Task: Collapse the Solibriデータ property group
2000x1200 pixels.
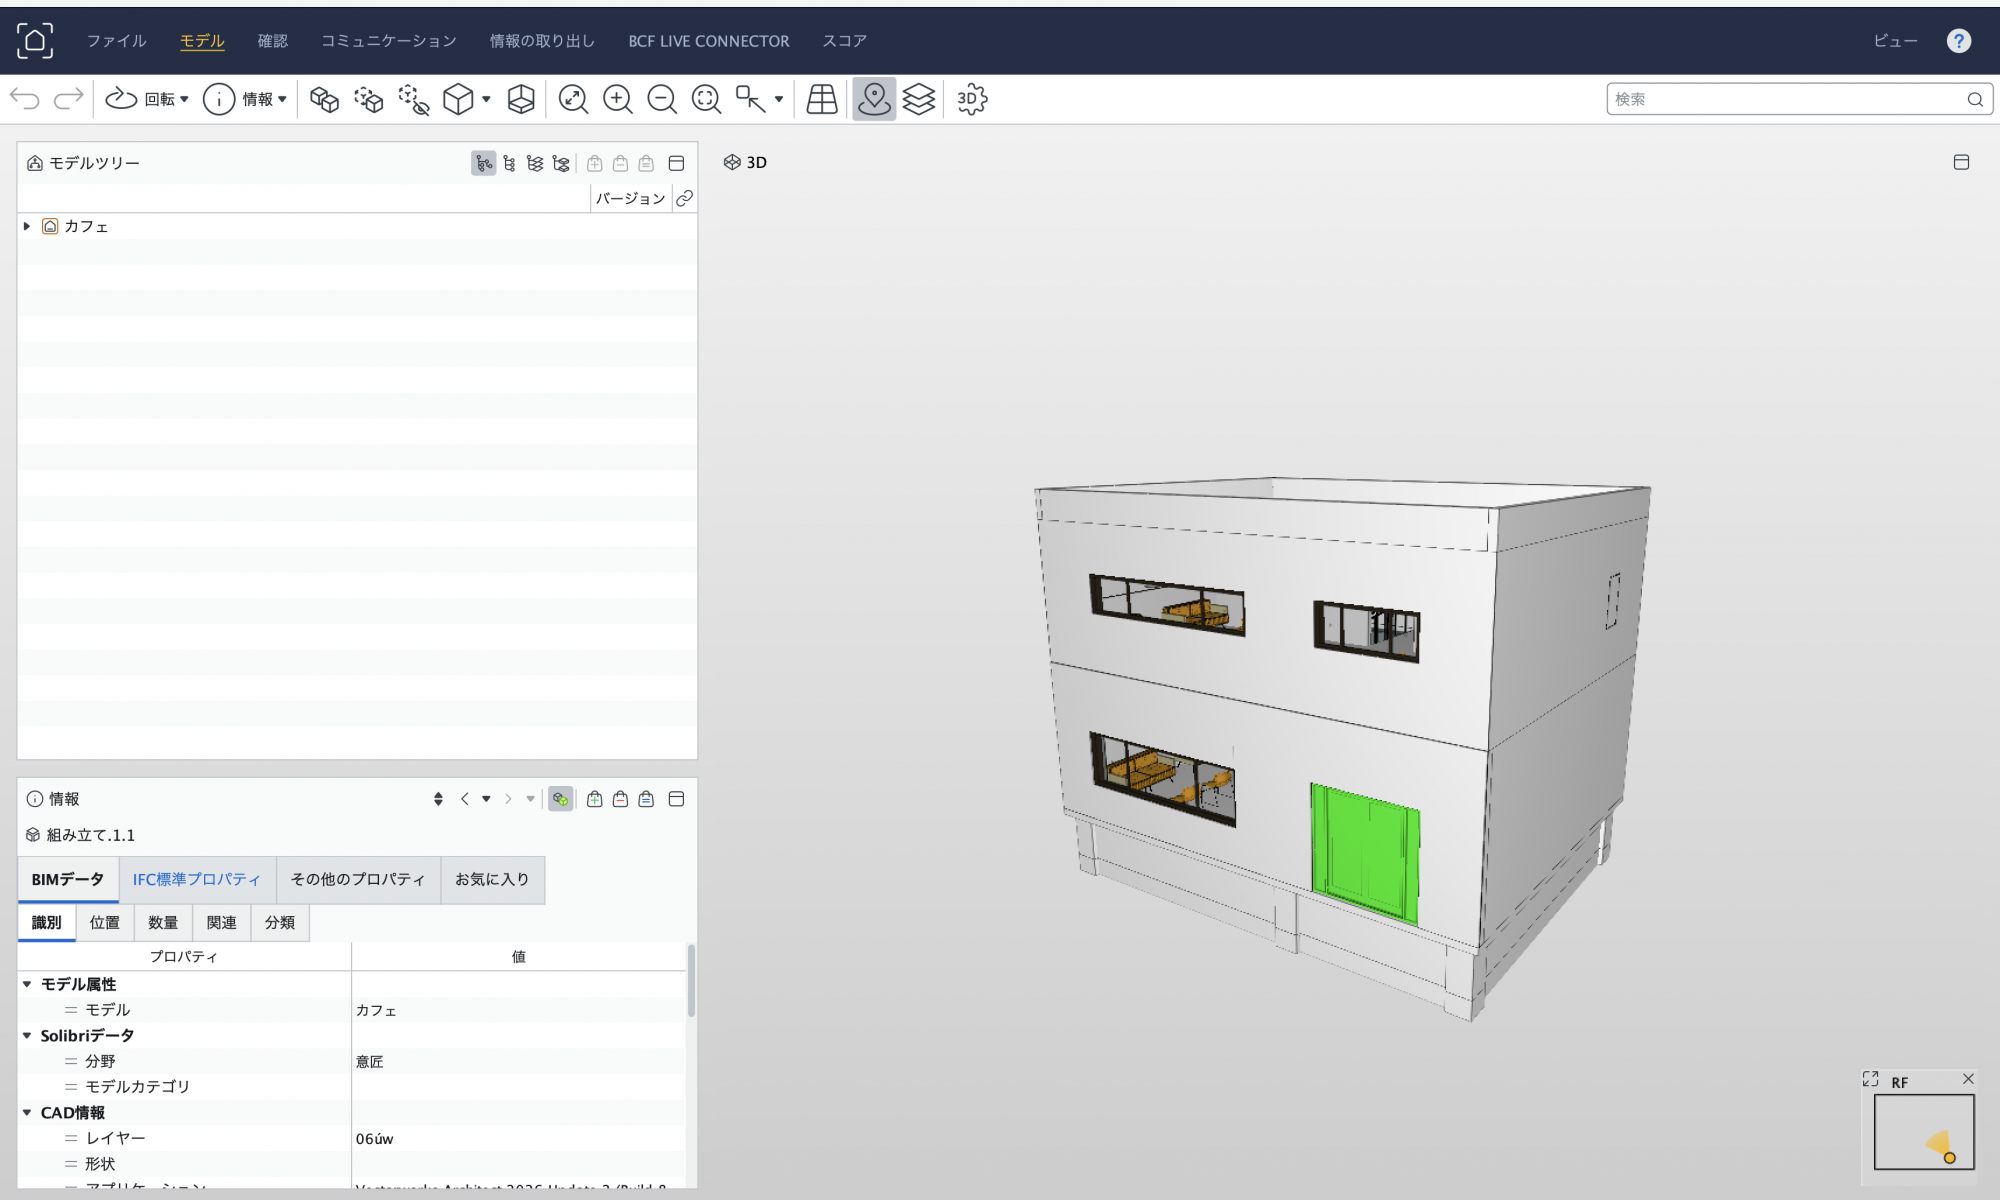Action: click(27, 1036)
